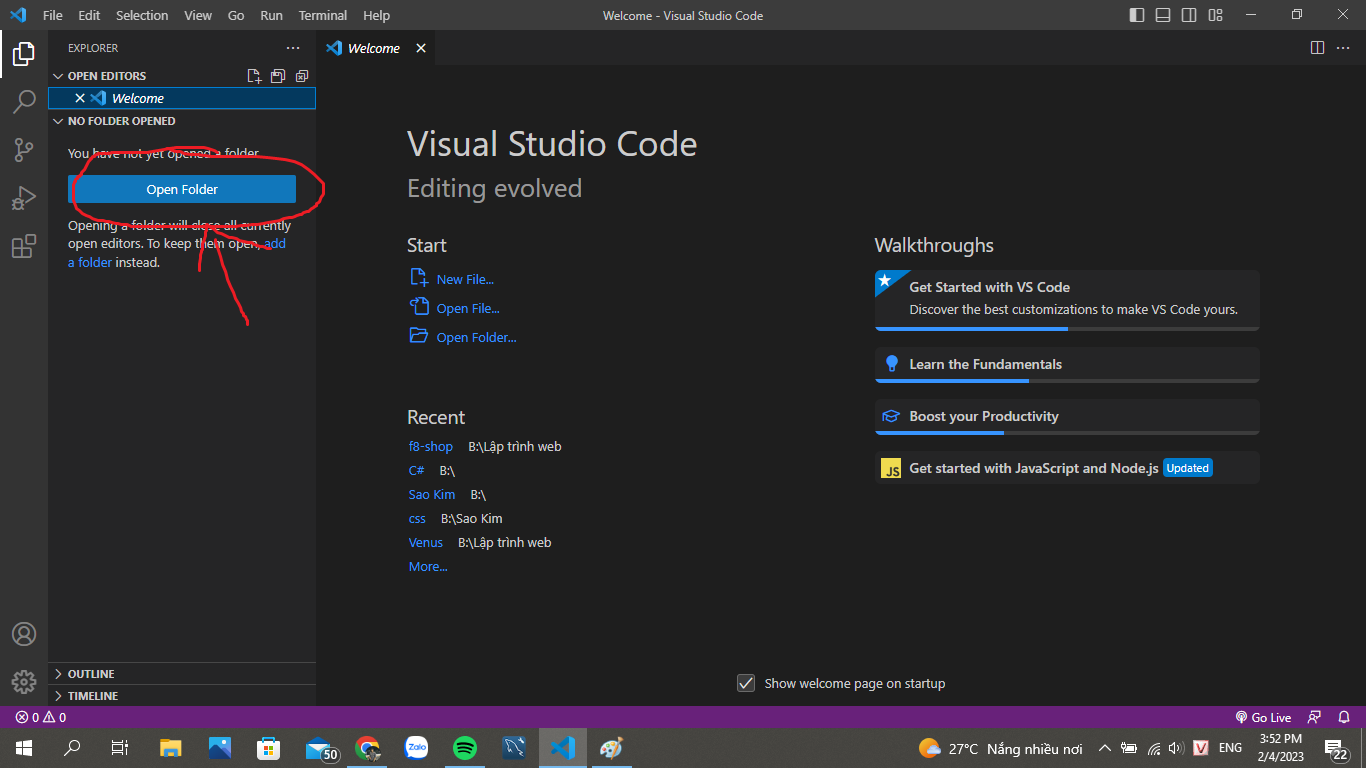1366x768 pixels.
Task: Open the Run and Debug view
Action: click(x=23, y=198)
